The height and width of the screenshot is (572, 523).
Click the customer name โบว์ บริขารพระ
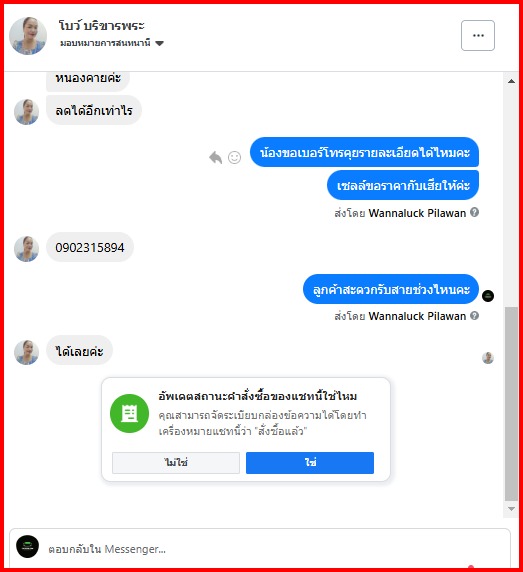coord(102,26)
